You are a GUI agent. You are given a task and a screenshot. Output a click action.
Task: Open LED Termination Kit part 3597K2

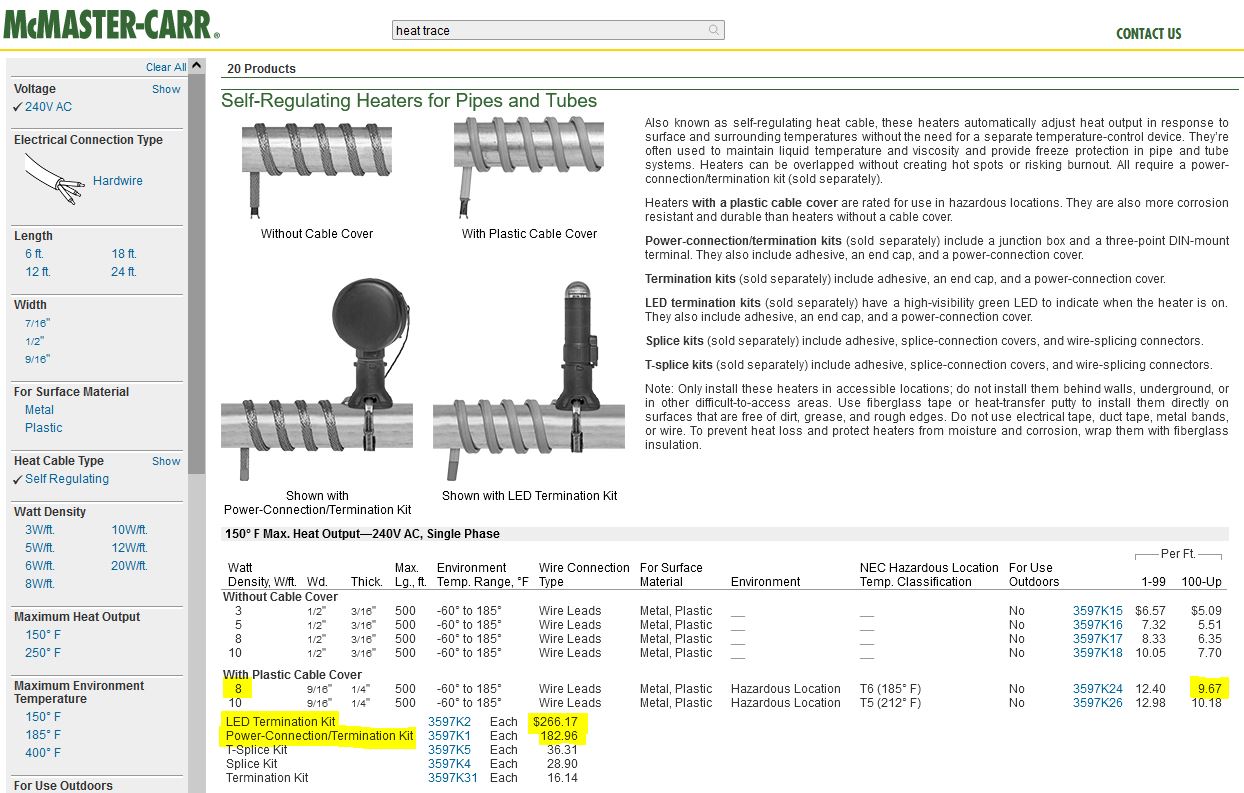coord(449,722)
